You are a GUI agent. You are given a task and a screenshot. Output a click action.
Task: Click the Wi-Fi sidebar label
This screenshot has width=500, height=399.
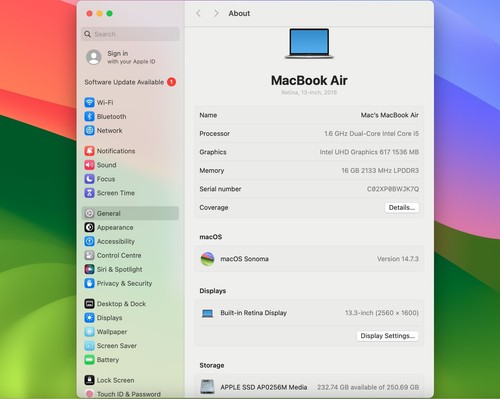(105, 102)
